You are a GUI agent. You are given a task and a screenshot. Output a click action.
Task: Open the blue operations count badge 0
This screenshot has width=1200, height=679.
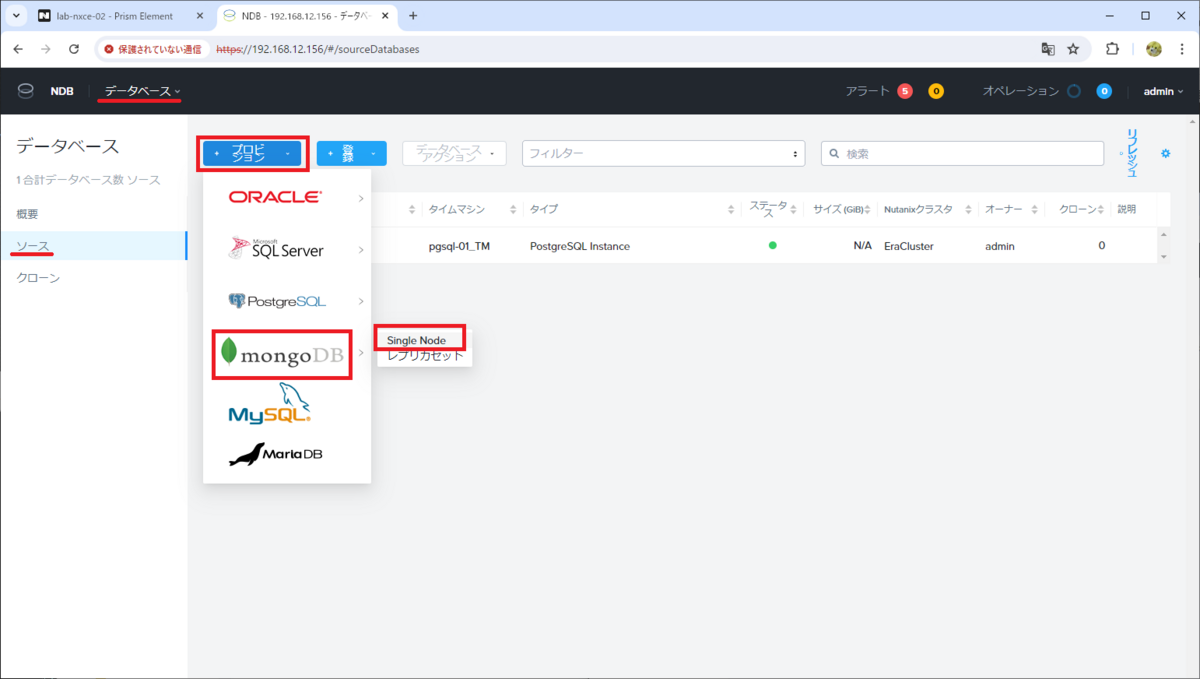pyautogui.click(x=1104, y=91)
